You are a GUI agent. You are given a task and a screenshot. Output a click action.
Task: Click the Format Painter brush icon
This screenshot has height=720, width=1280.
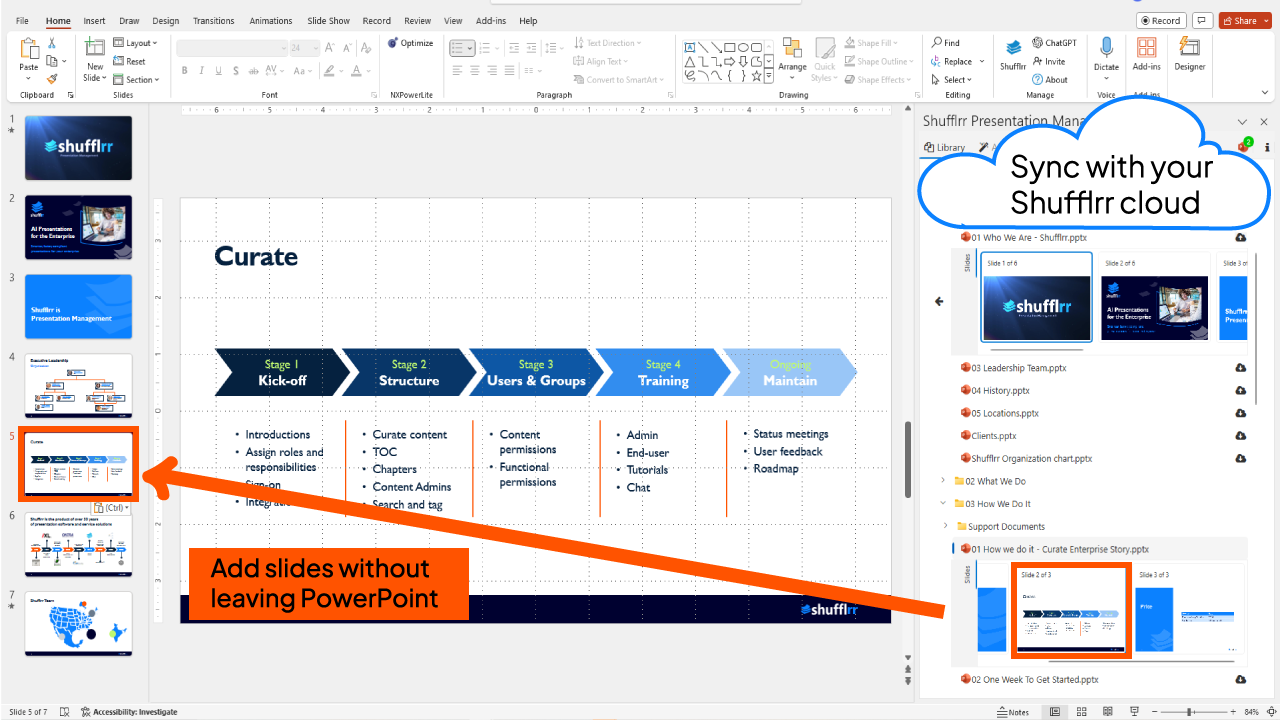pos(53,78)
